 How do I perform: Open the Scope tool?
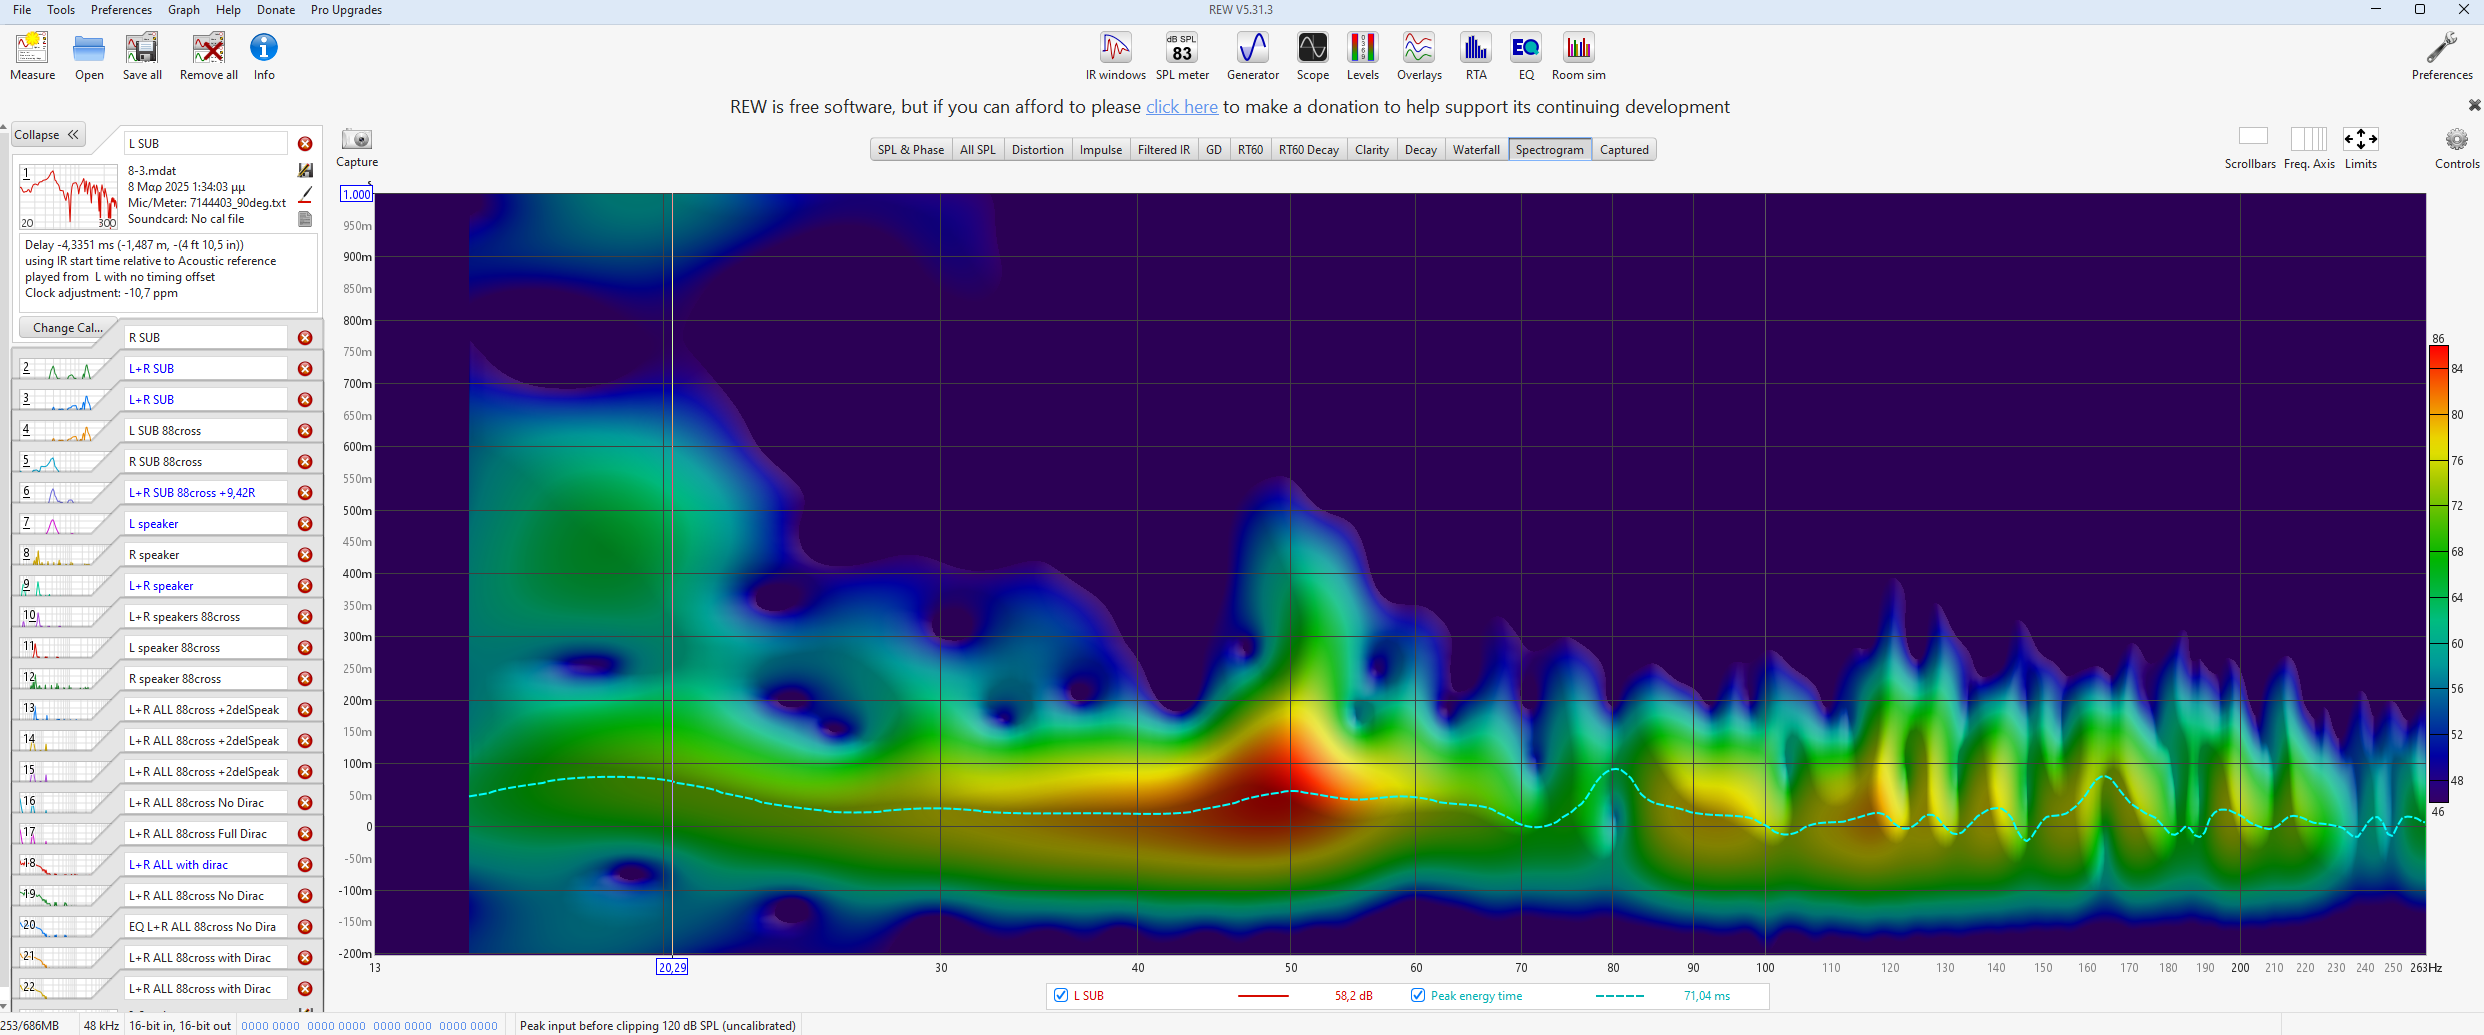[1312, 56]
